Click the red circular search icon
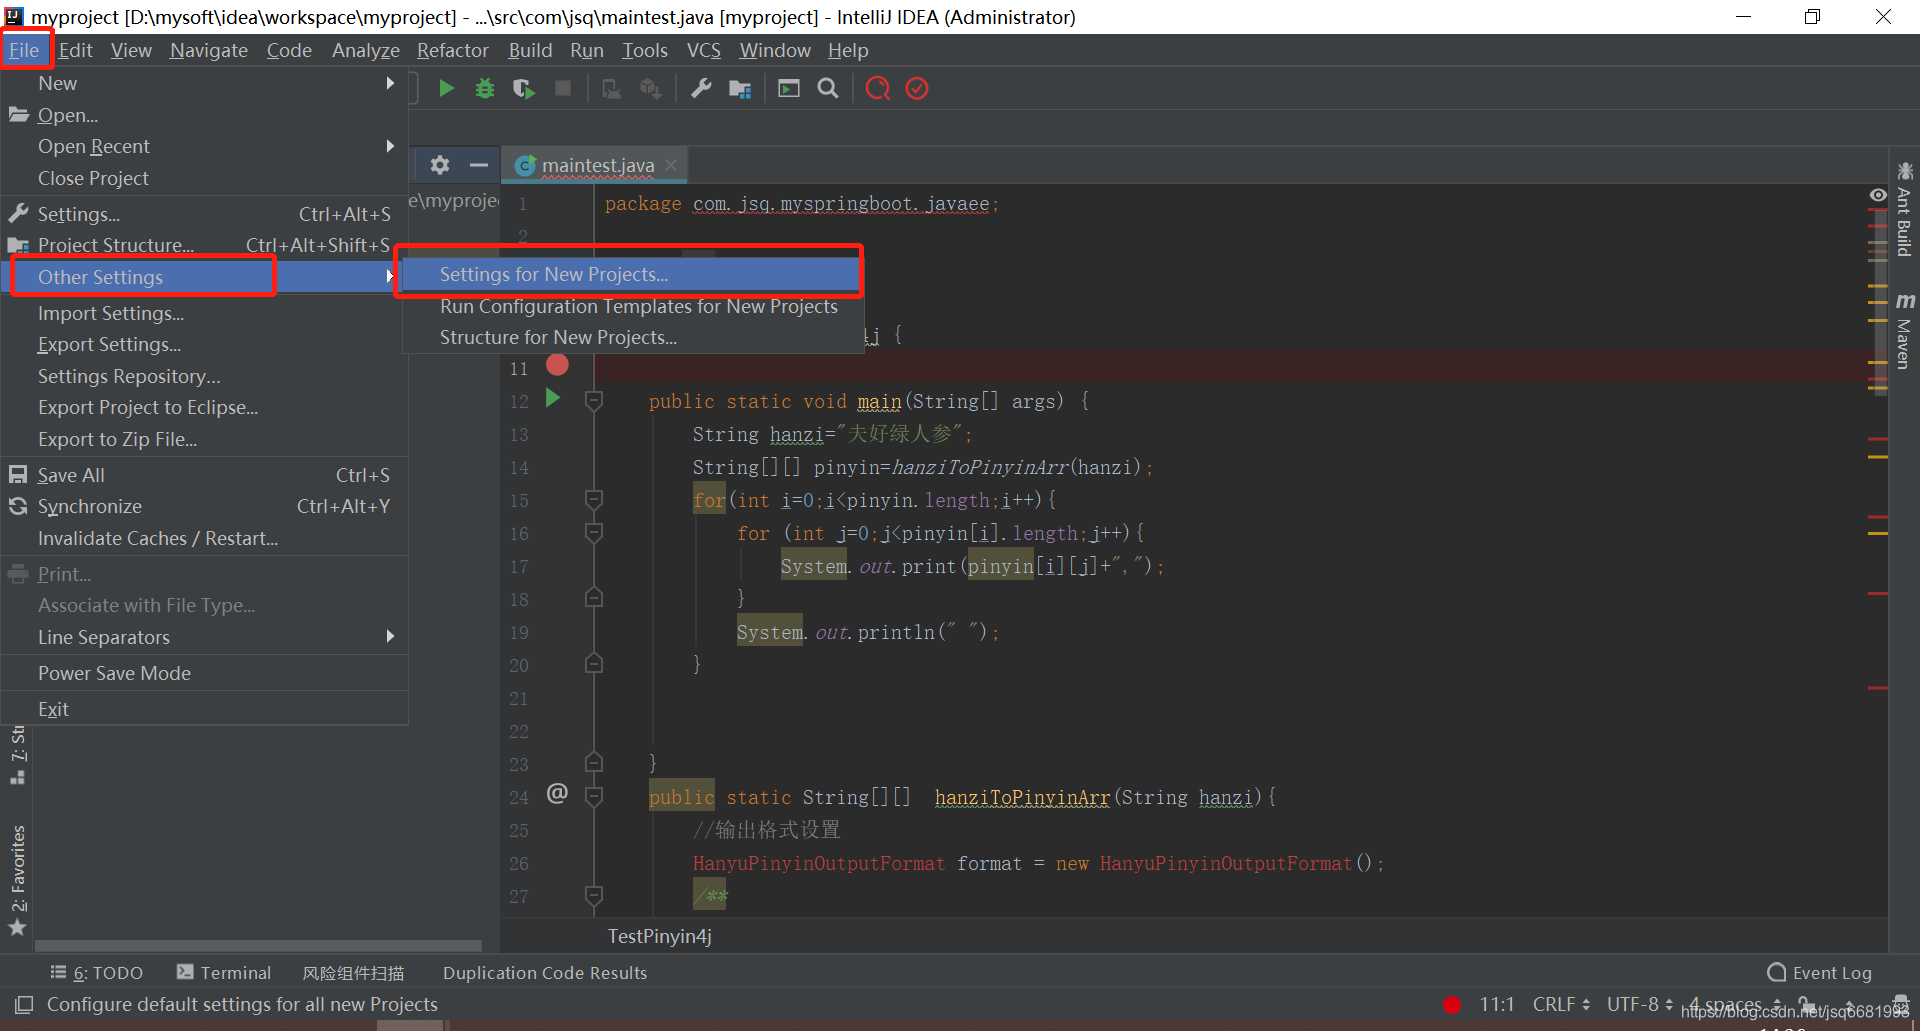1920x1031 pixels. (x=878, y=89)
